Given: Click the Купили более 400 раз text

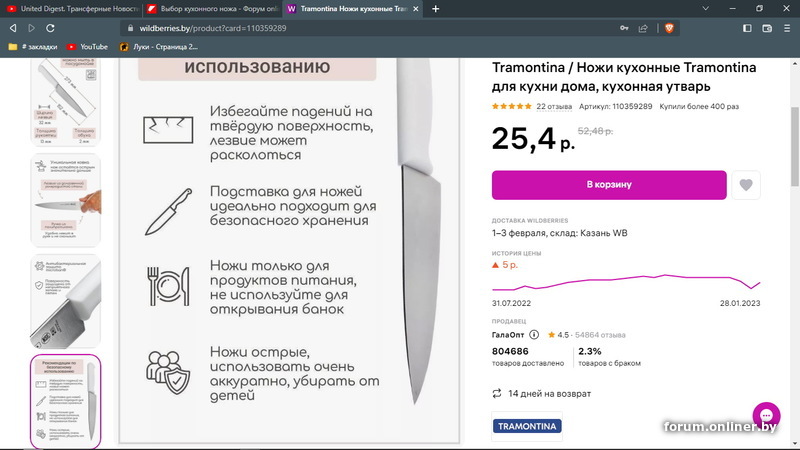Looking at the screenshot, I should 699,107.
